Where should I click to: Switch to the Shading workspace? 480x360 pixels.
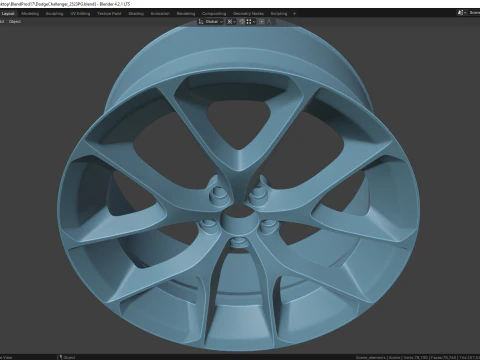coord(136,14)
